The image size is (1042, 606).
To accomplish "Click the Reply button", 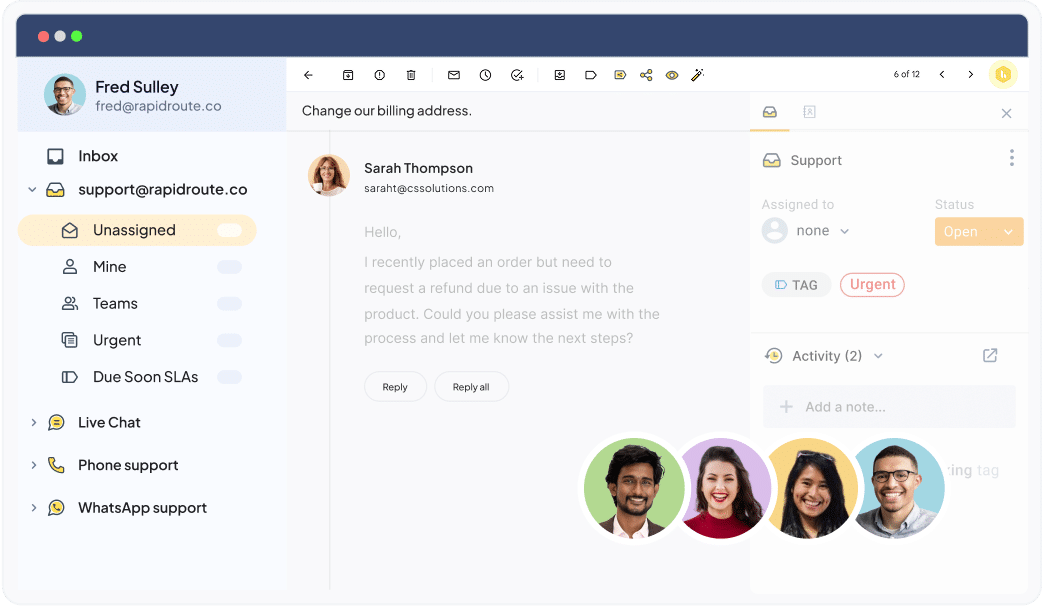I will pyautogui.click(x=395, y=387).
